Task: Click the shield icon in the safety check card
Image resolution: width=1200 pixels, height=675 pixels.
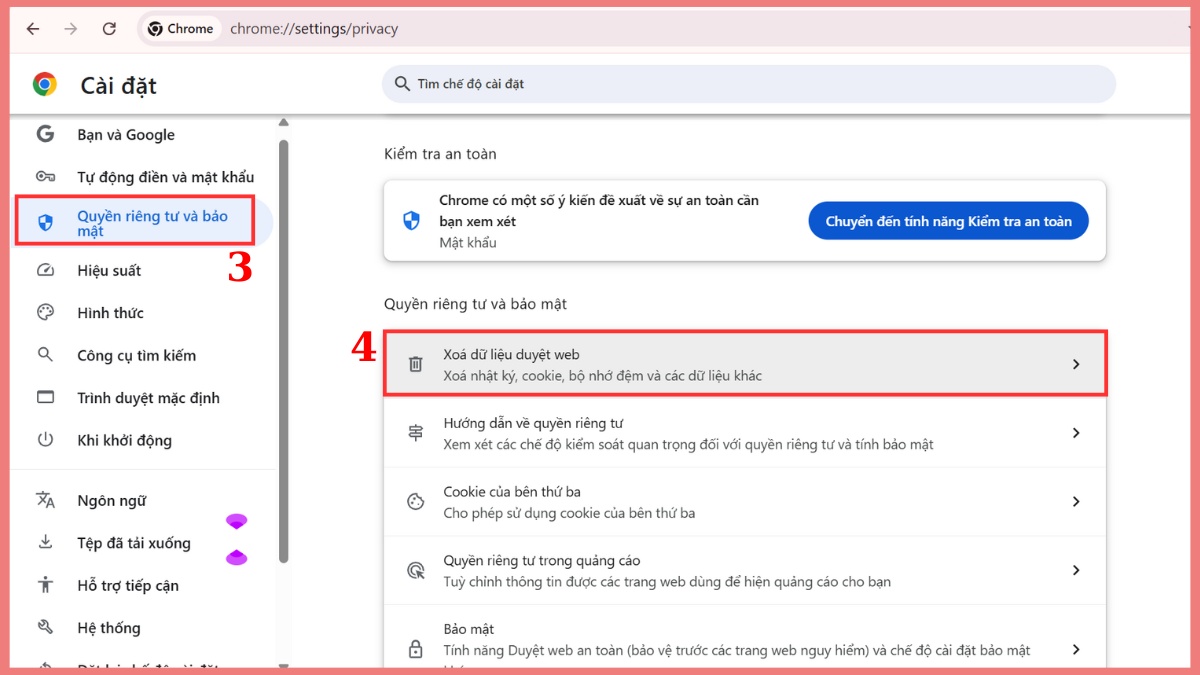Action: tap(411, 221)
